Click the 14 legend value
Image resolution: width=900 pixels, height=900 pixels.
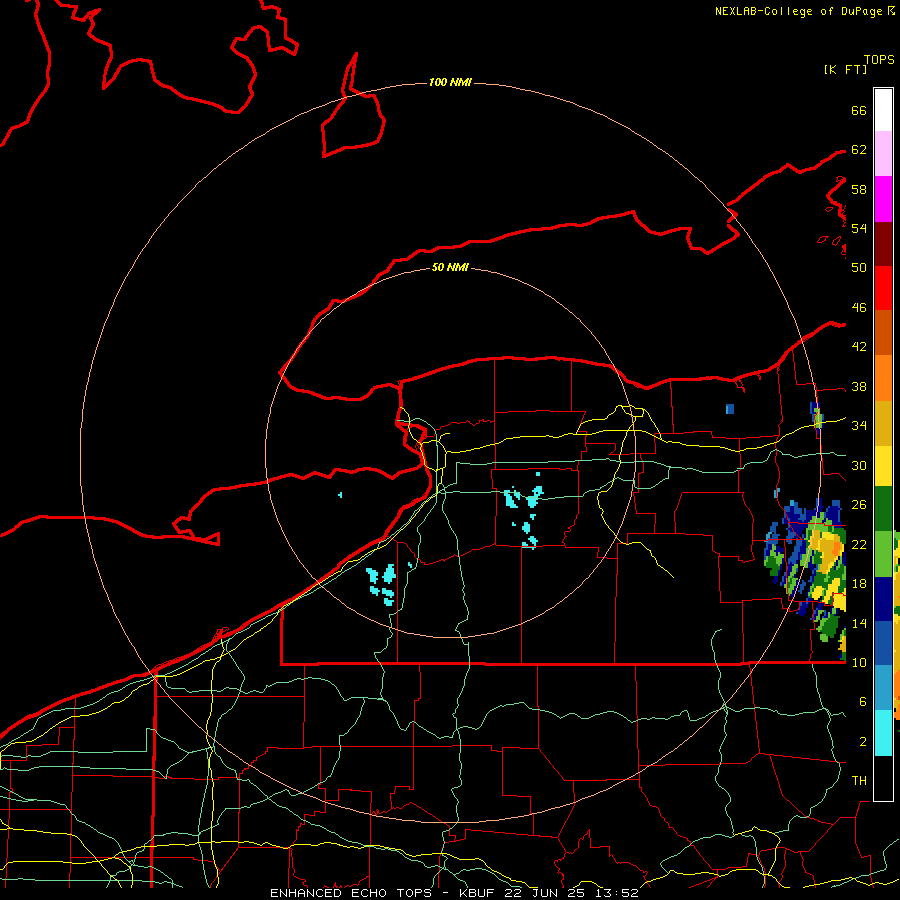(859, 623)
